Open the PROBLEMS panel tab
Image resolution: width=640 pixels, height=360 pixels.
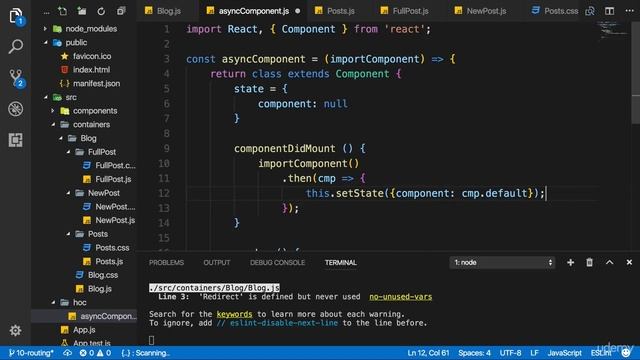click(x=166, y=262)
